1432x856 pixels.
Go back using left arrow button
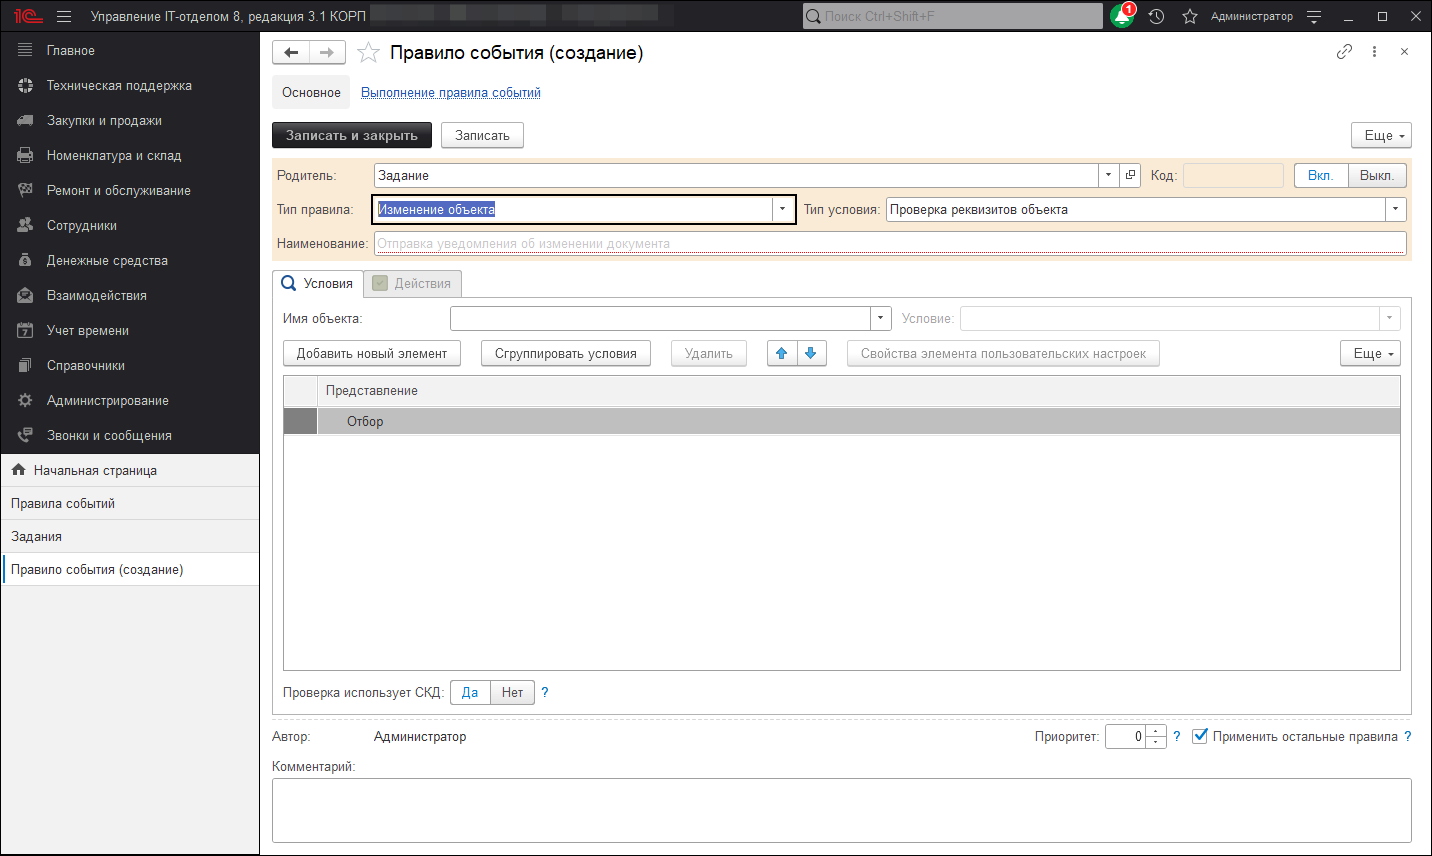tap(291, 53)
